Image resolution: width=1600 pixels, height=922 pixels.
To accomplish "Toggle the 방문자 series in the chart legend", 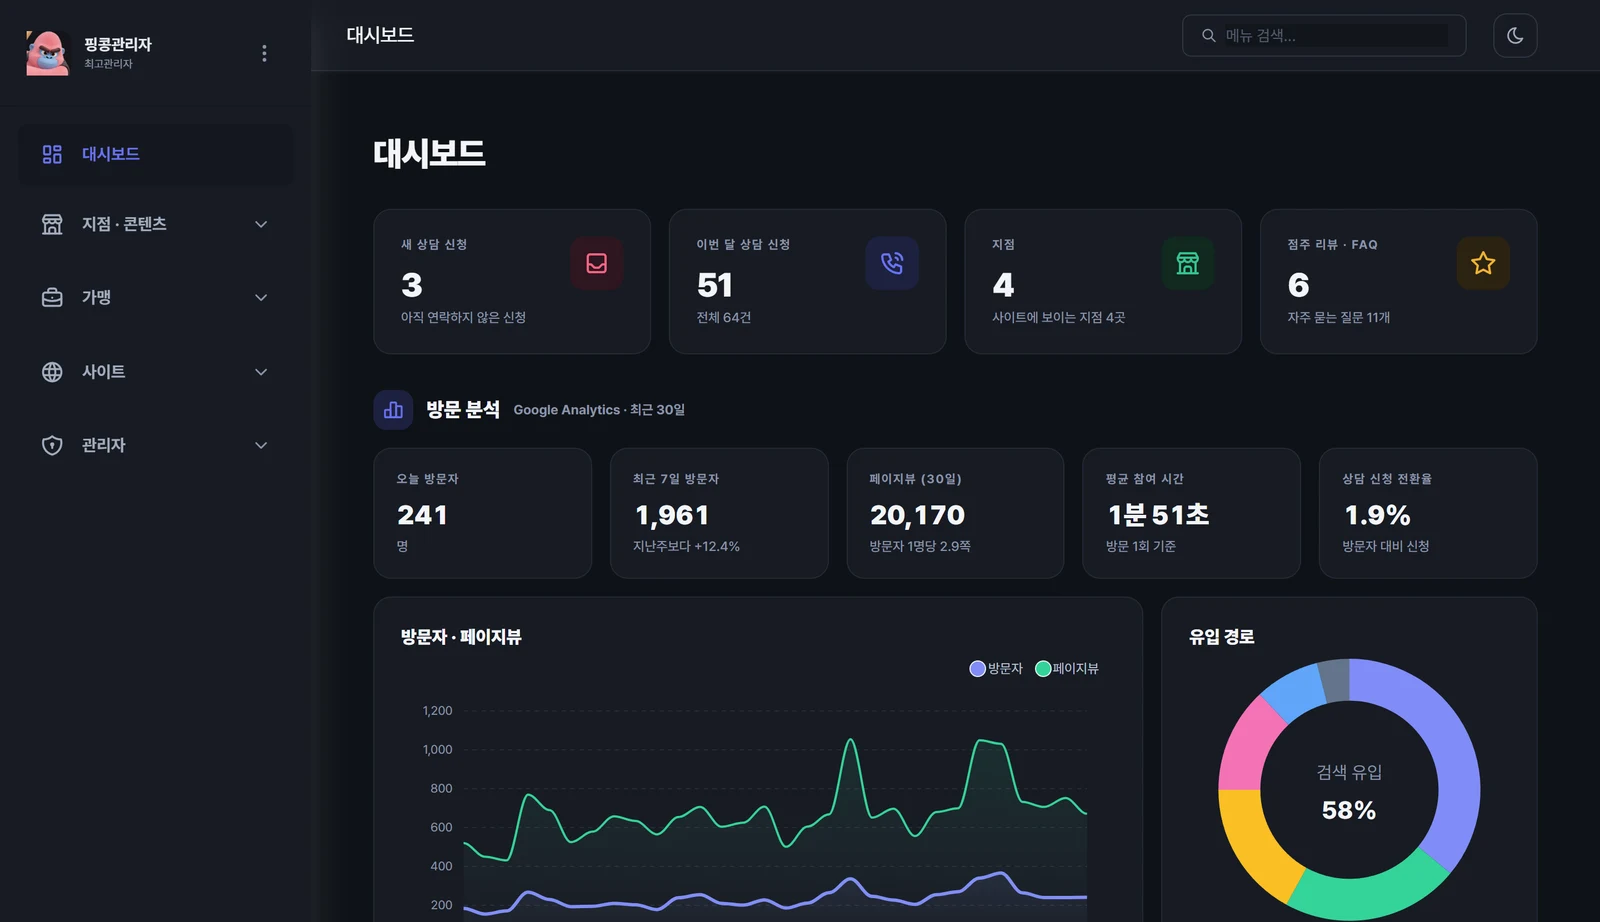I will point(996,669).
